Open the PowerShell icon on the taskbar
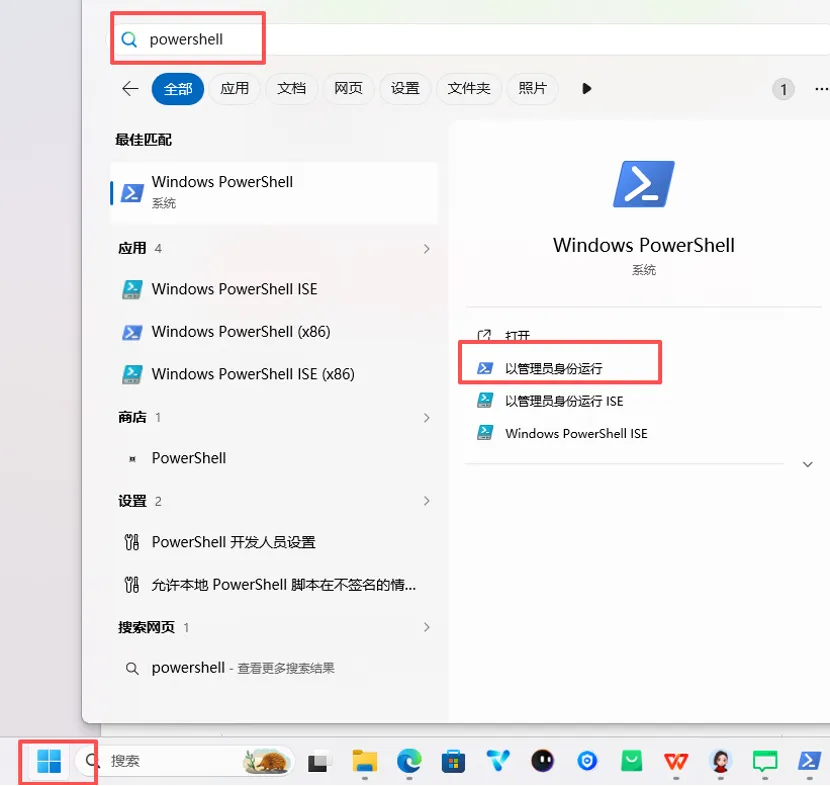The width and height of the screenshot is (830, 786). click(x=809, y=762)
